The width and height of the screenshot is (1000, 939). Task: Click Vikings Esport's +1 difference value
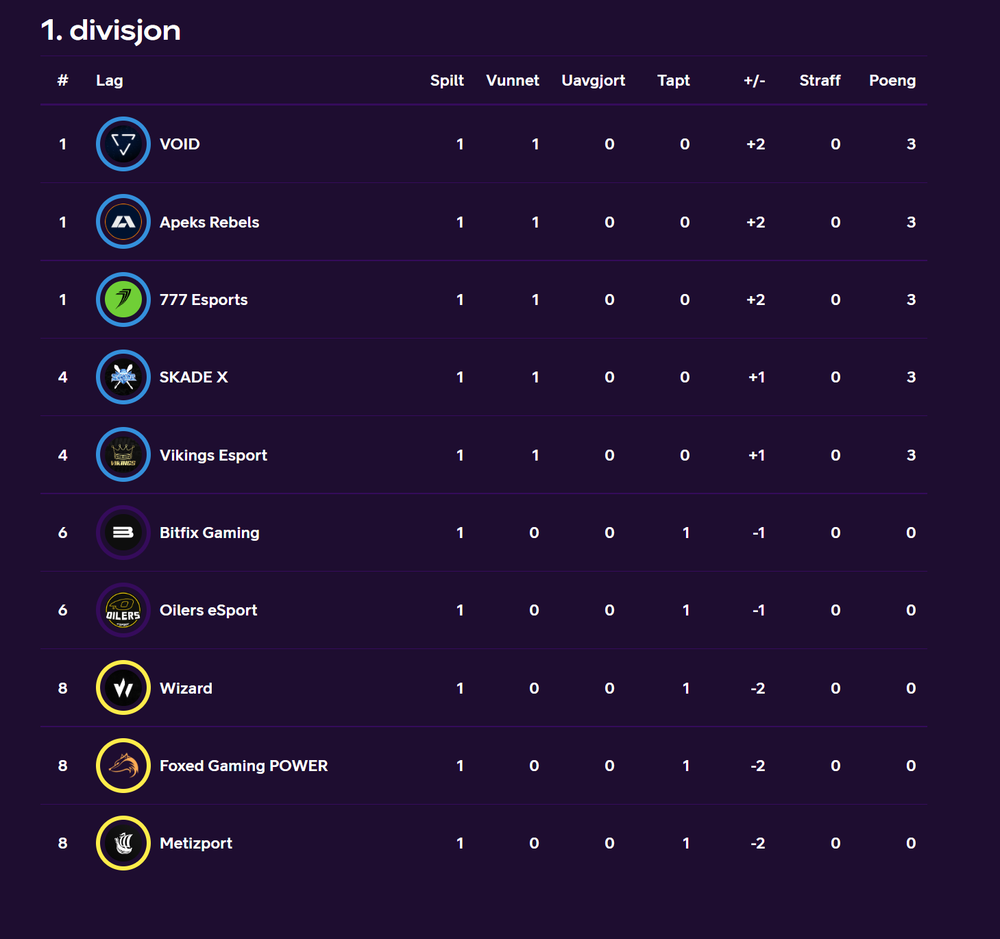pos(756,455)
